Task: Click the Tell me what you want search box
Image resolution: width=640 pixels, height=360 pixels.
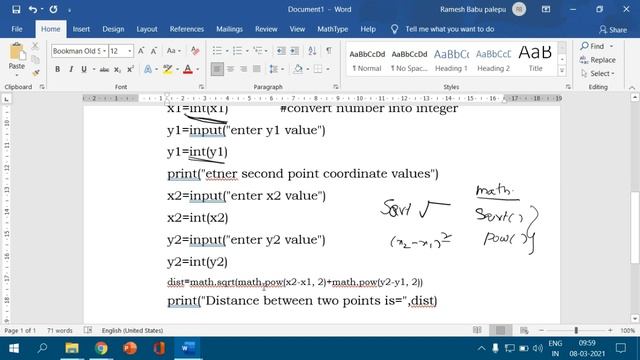Action: tap(449, 29)
